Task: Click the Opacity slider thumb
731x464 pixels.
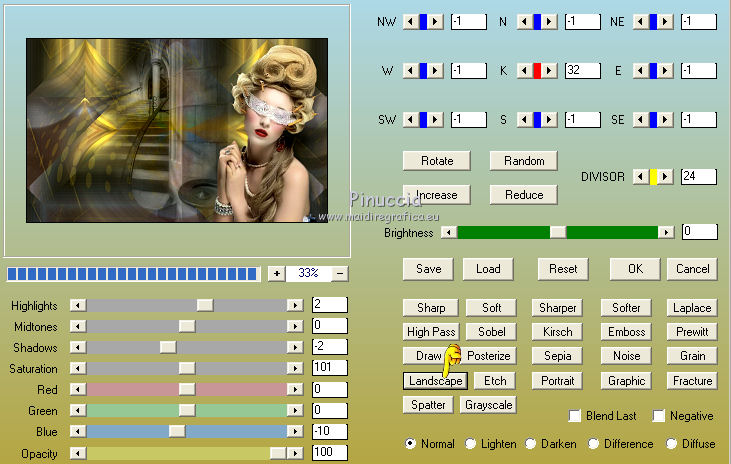Action: click(x=278, y=453)
